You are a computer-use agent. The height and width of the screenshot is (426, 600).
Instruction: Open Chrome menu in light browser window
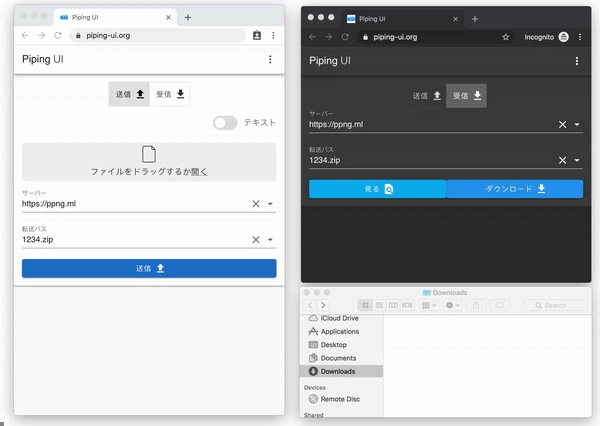coord(273,36)
